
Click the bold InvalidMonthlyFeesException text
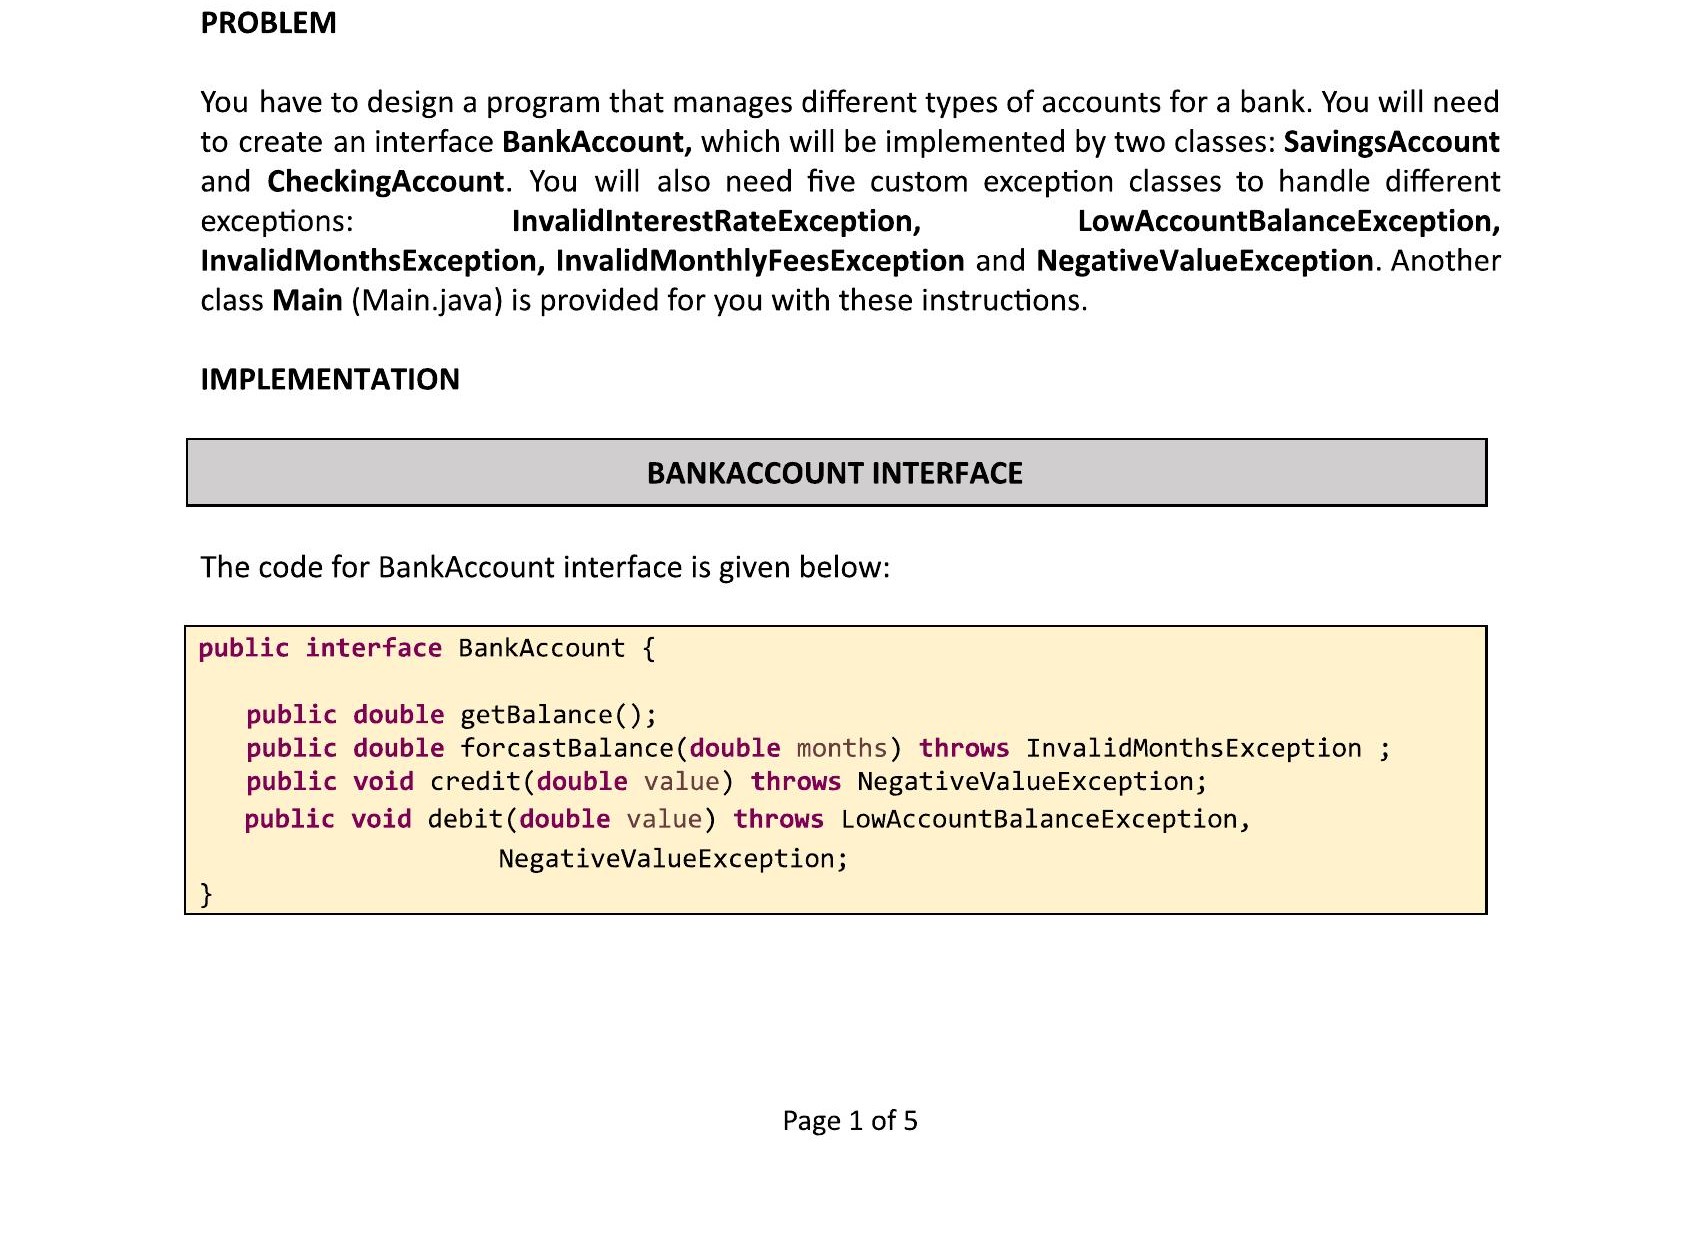(x=760, y=261)
